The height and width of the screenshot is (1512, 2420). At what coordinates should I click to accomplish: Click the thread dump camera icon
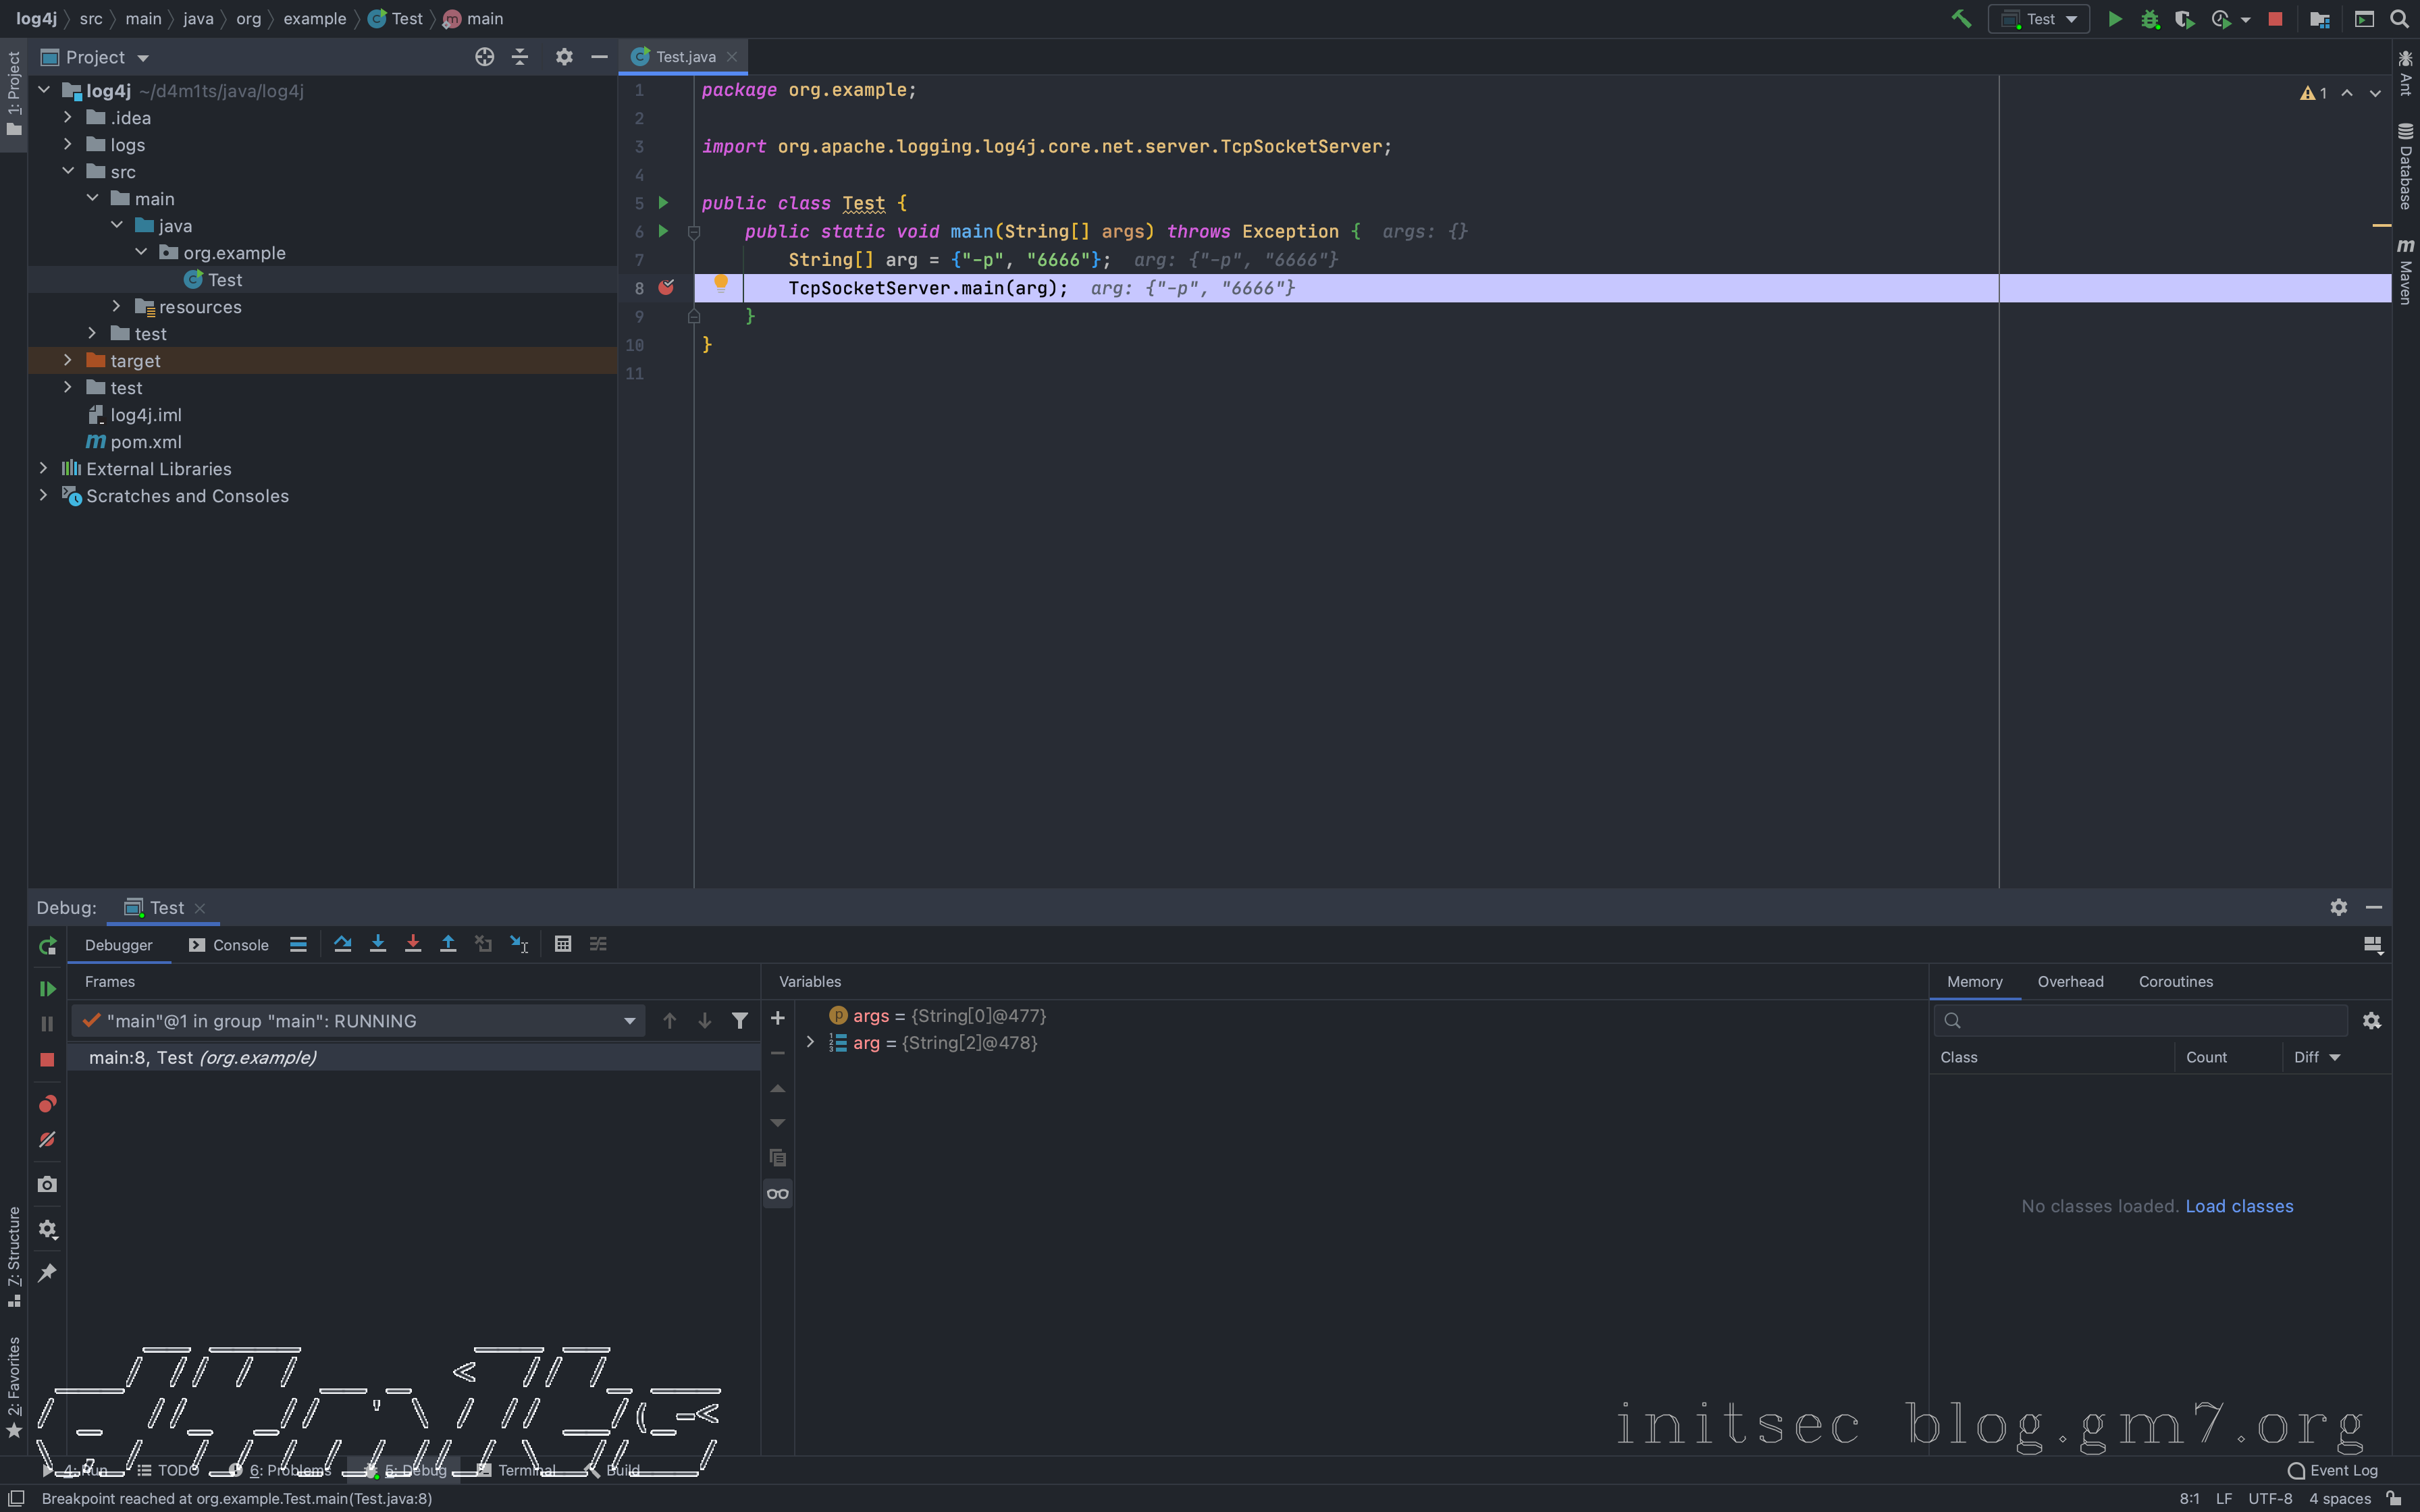click(47, 1184)
